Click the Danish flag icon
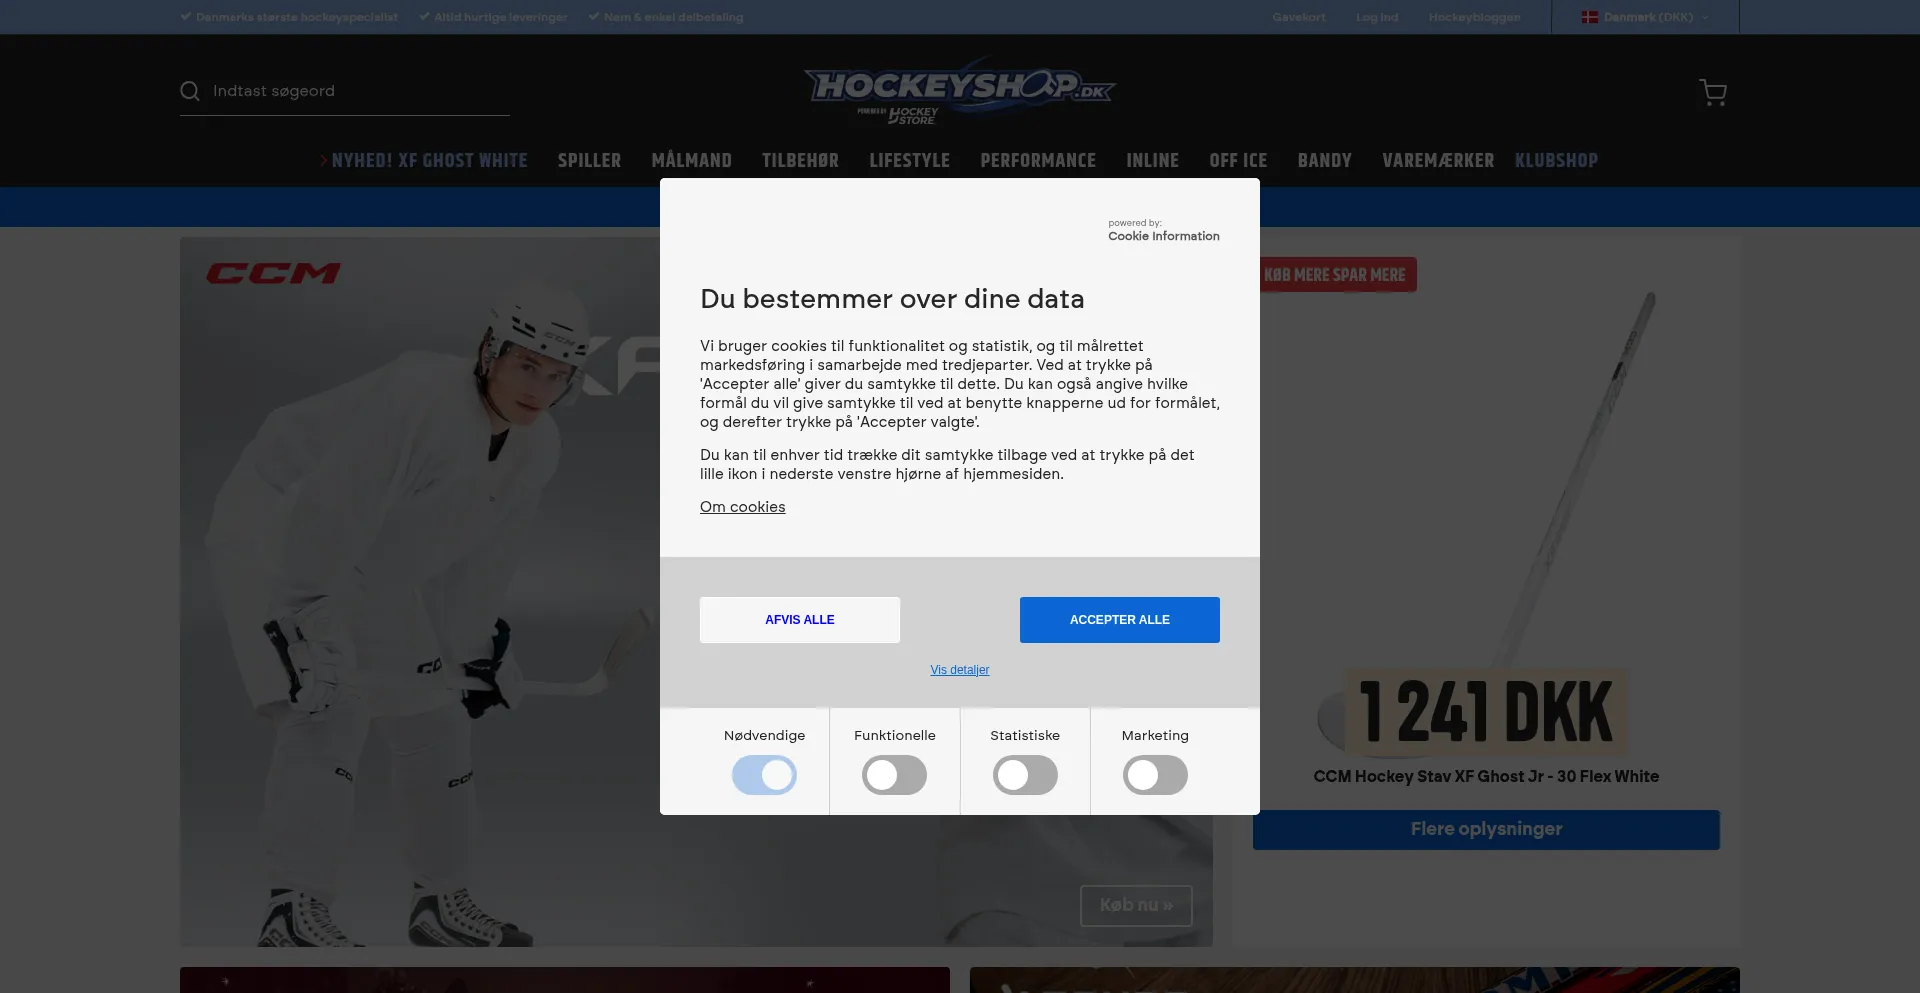This screenshot has width=1920, height=993. pyautogui.click(x=1590, y=17)
